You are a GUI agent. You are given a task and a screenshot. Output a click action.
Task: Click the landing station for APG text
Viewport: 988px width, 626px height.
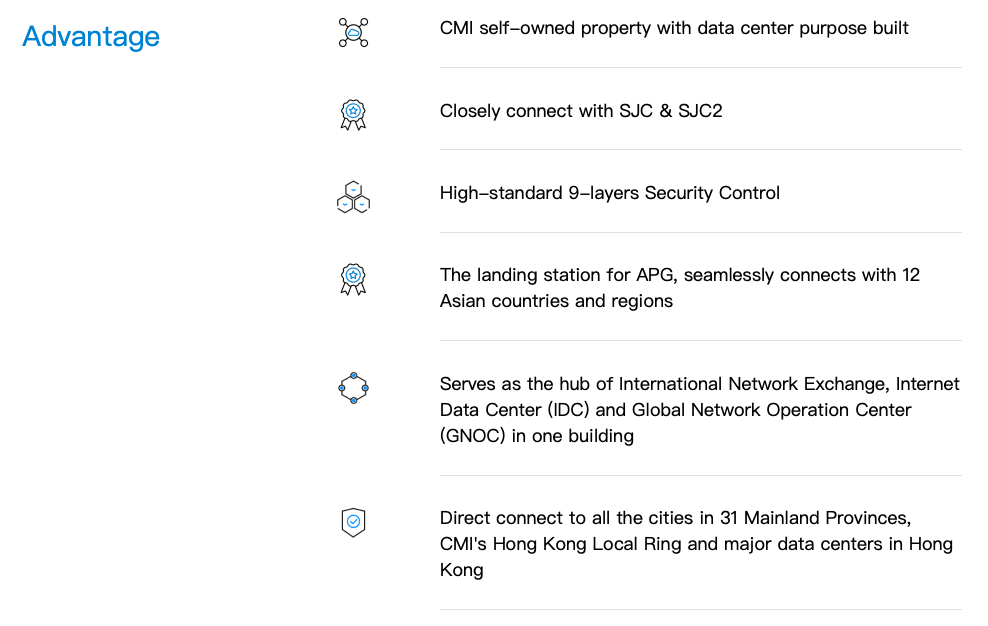pos(680,275)
